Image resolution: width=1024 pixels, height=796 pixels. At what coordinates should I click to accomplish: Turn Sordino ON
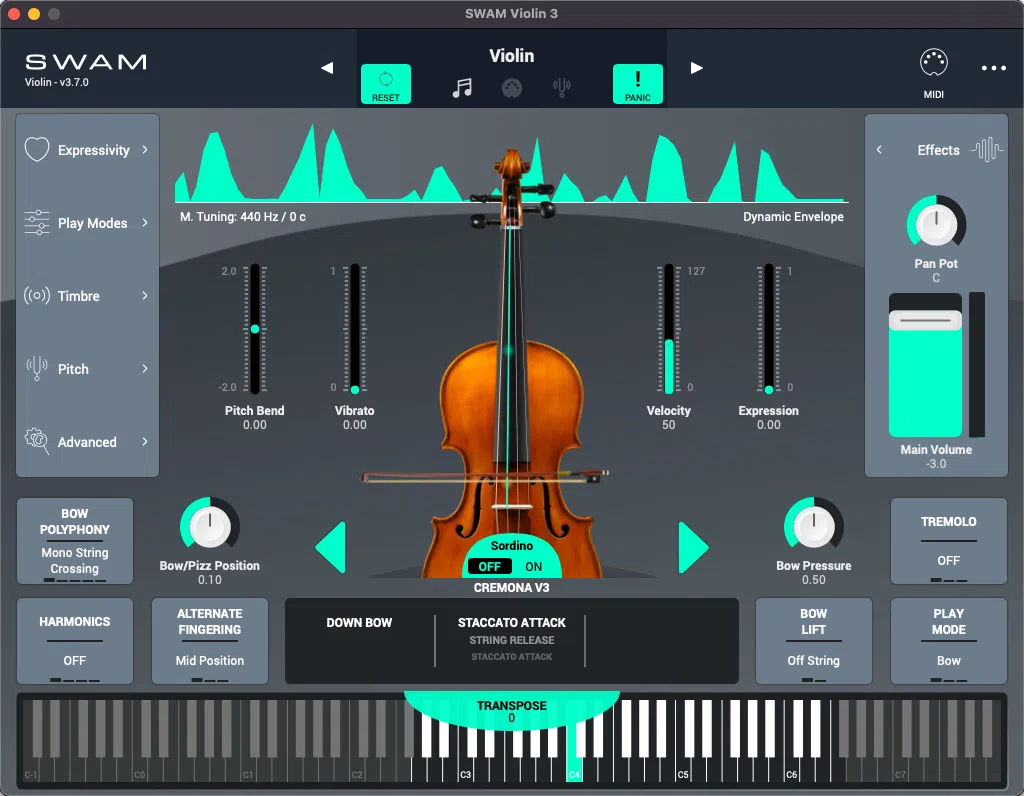[x=533, y=566]
